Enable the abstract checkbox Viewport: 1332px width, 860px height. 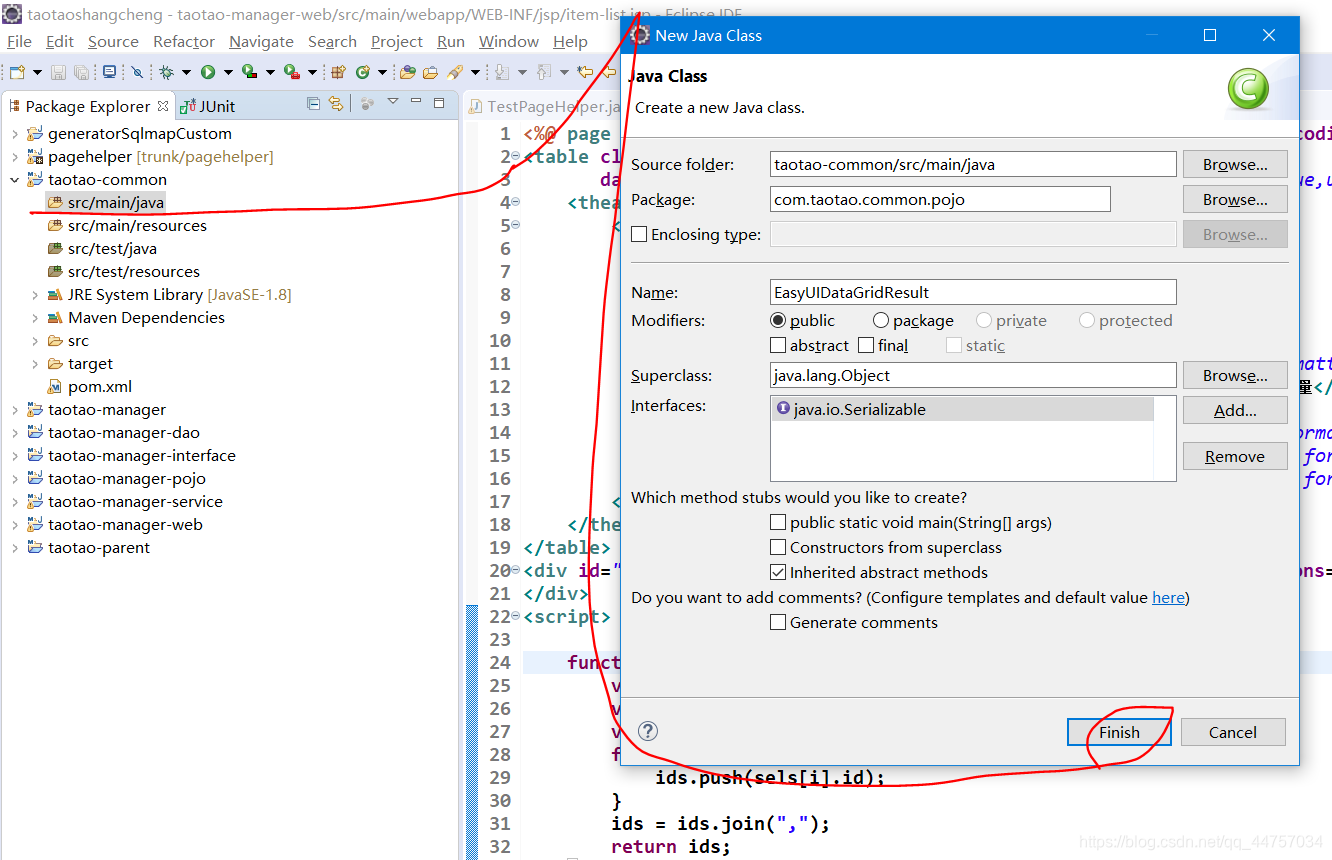pyautogui.click(x=778, y=345)
